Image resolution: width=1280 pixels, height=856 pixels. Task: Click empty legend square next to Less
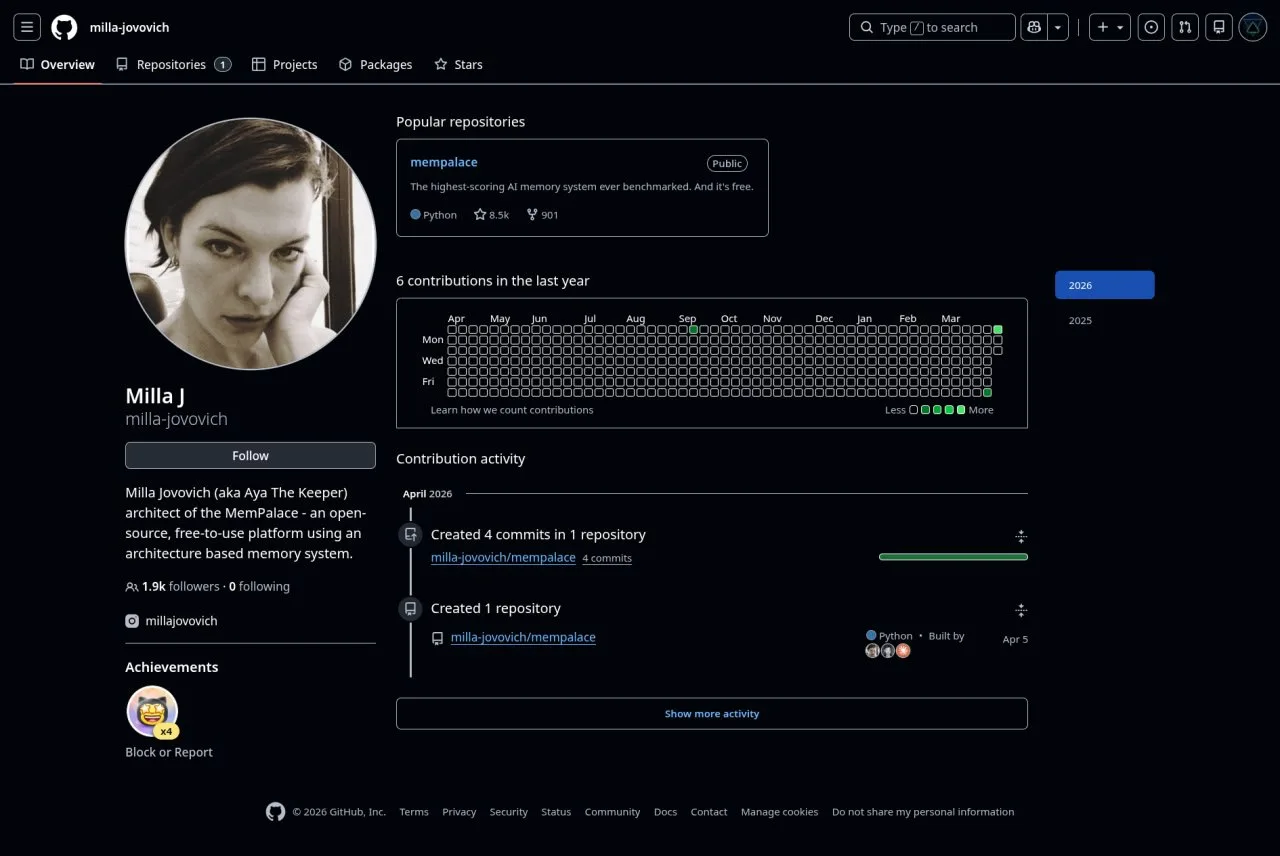coord(913,410)
